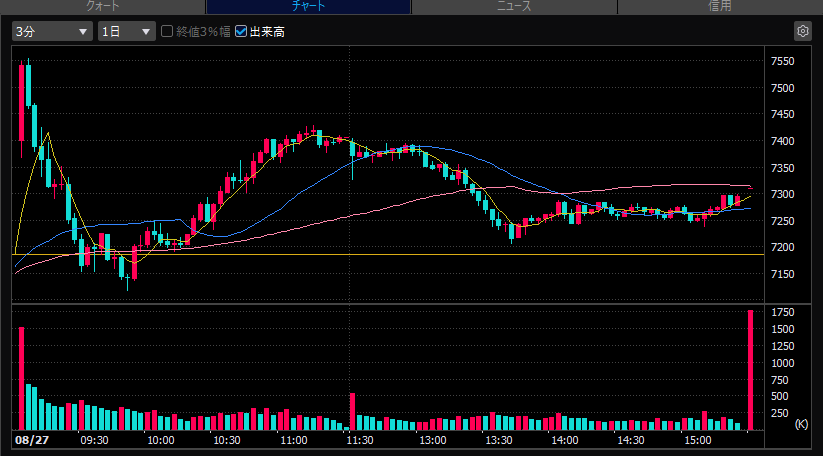
Task: Click the 11:30 time axis label
Action: point(360,440)
